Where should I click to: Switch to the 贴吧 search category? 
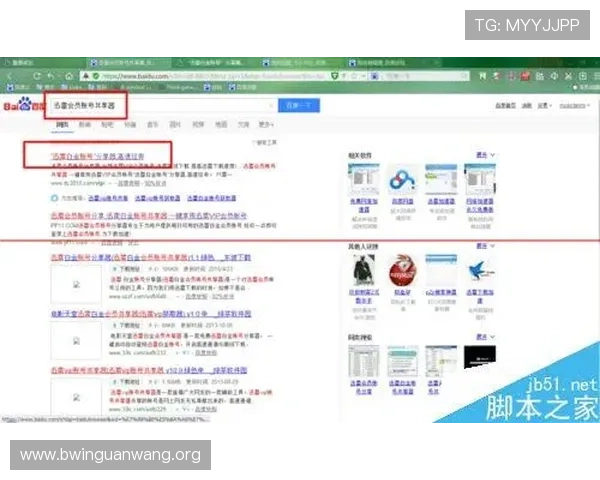107,124
